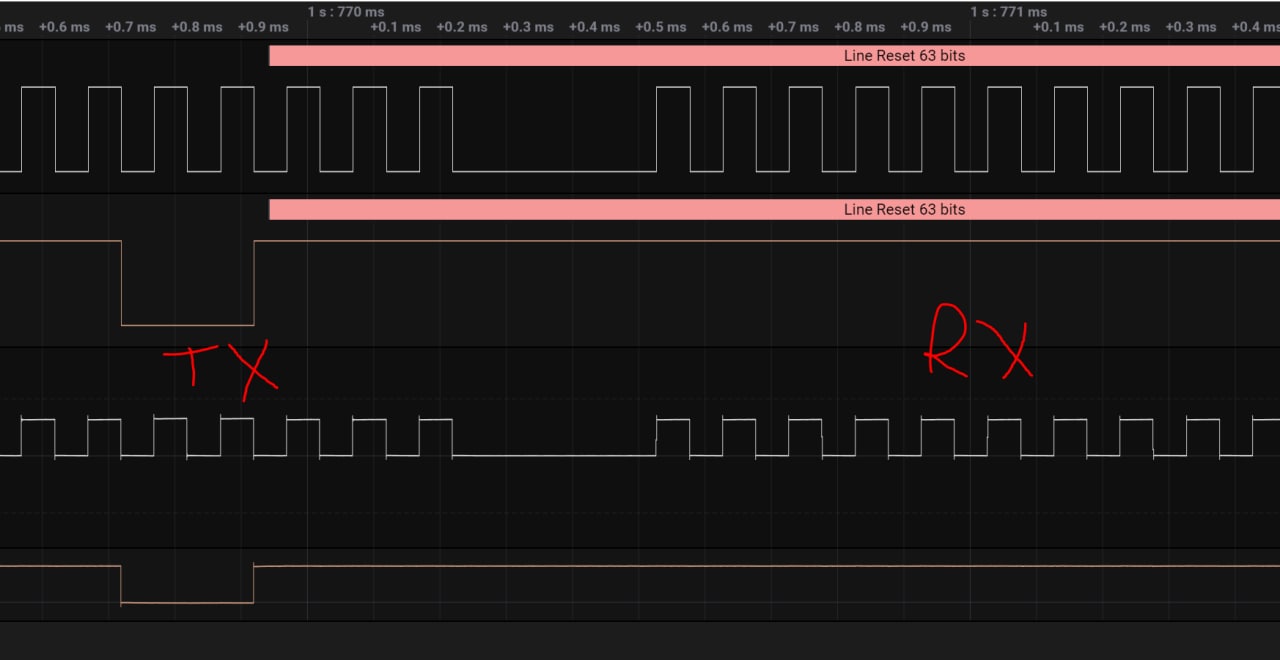Click the +0.5 ms tick on the time ruler
This screenshot has height=660, width=1280.
pos(661,27)
